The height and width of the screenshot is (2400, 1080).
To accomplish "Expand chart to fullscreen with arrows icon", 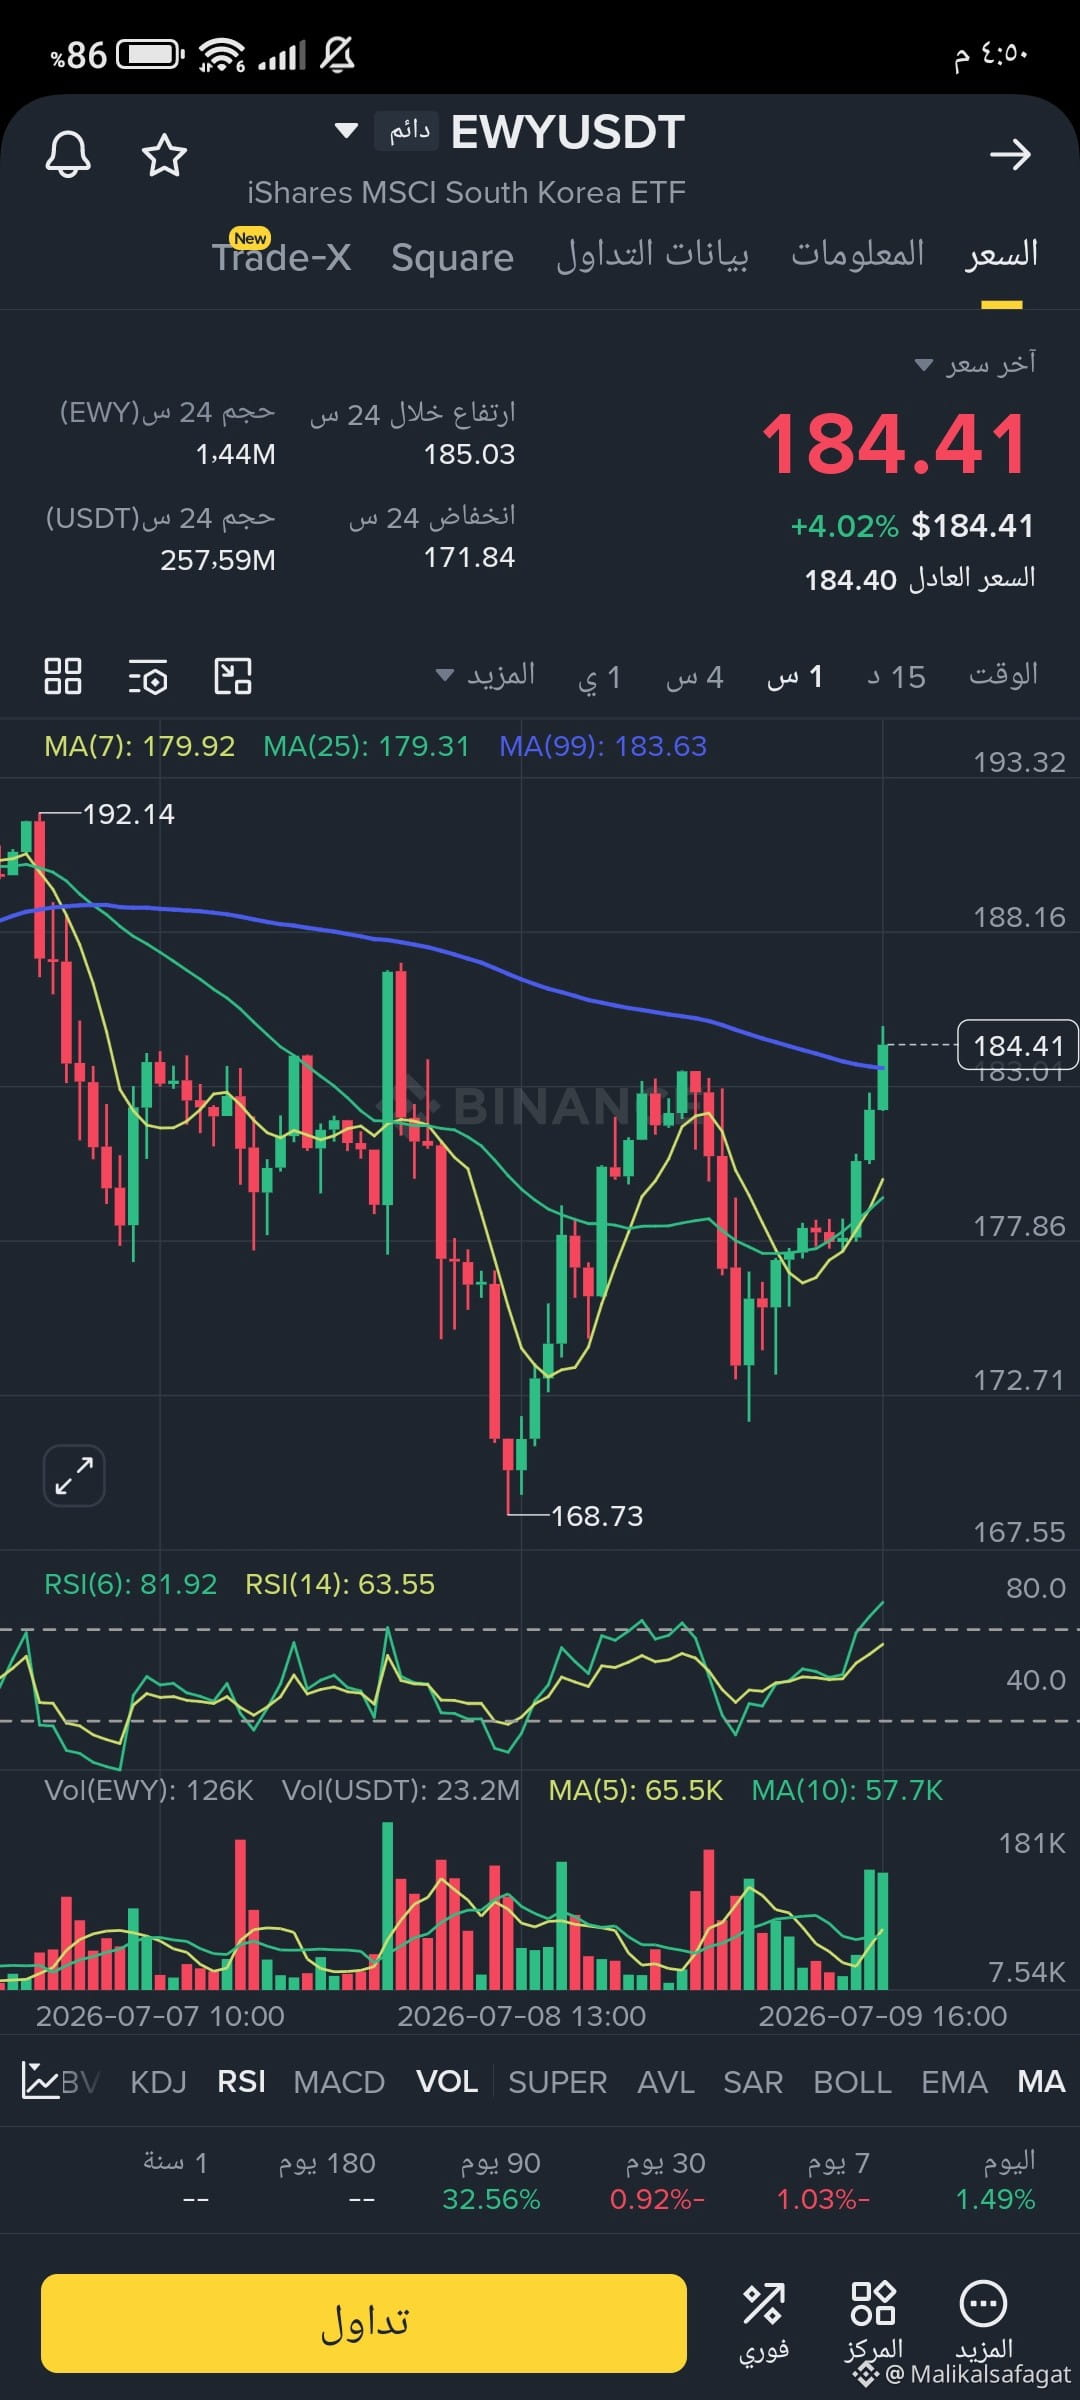I will (x=74, y=1475).
